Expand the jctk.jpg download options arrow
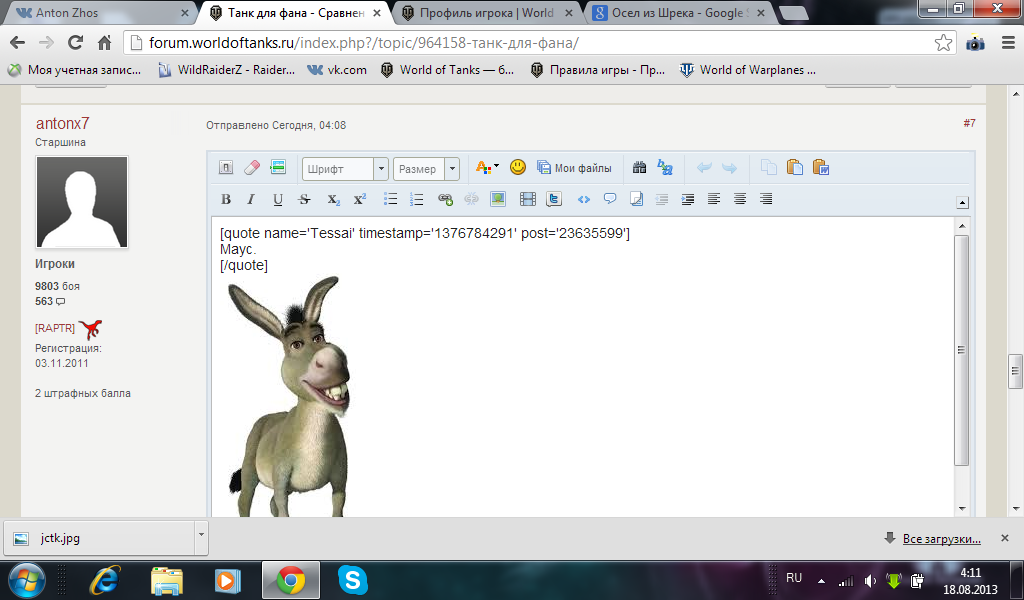The height and width of the screenshot is (600, 1024). pyautogui.click(x=201, y=537)
